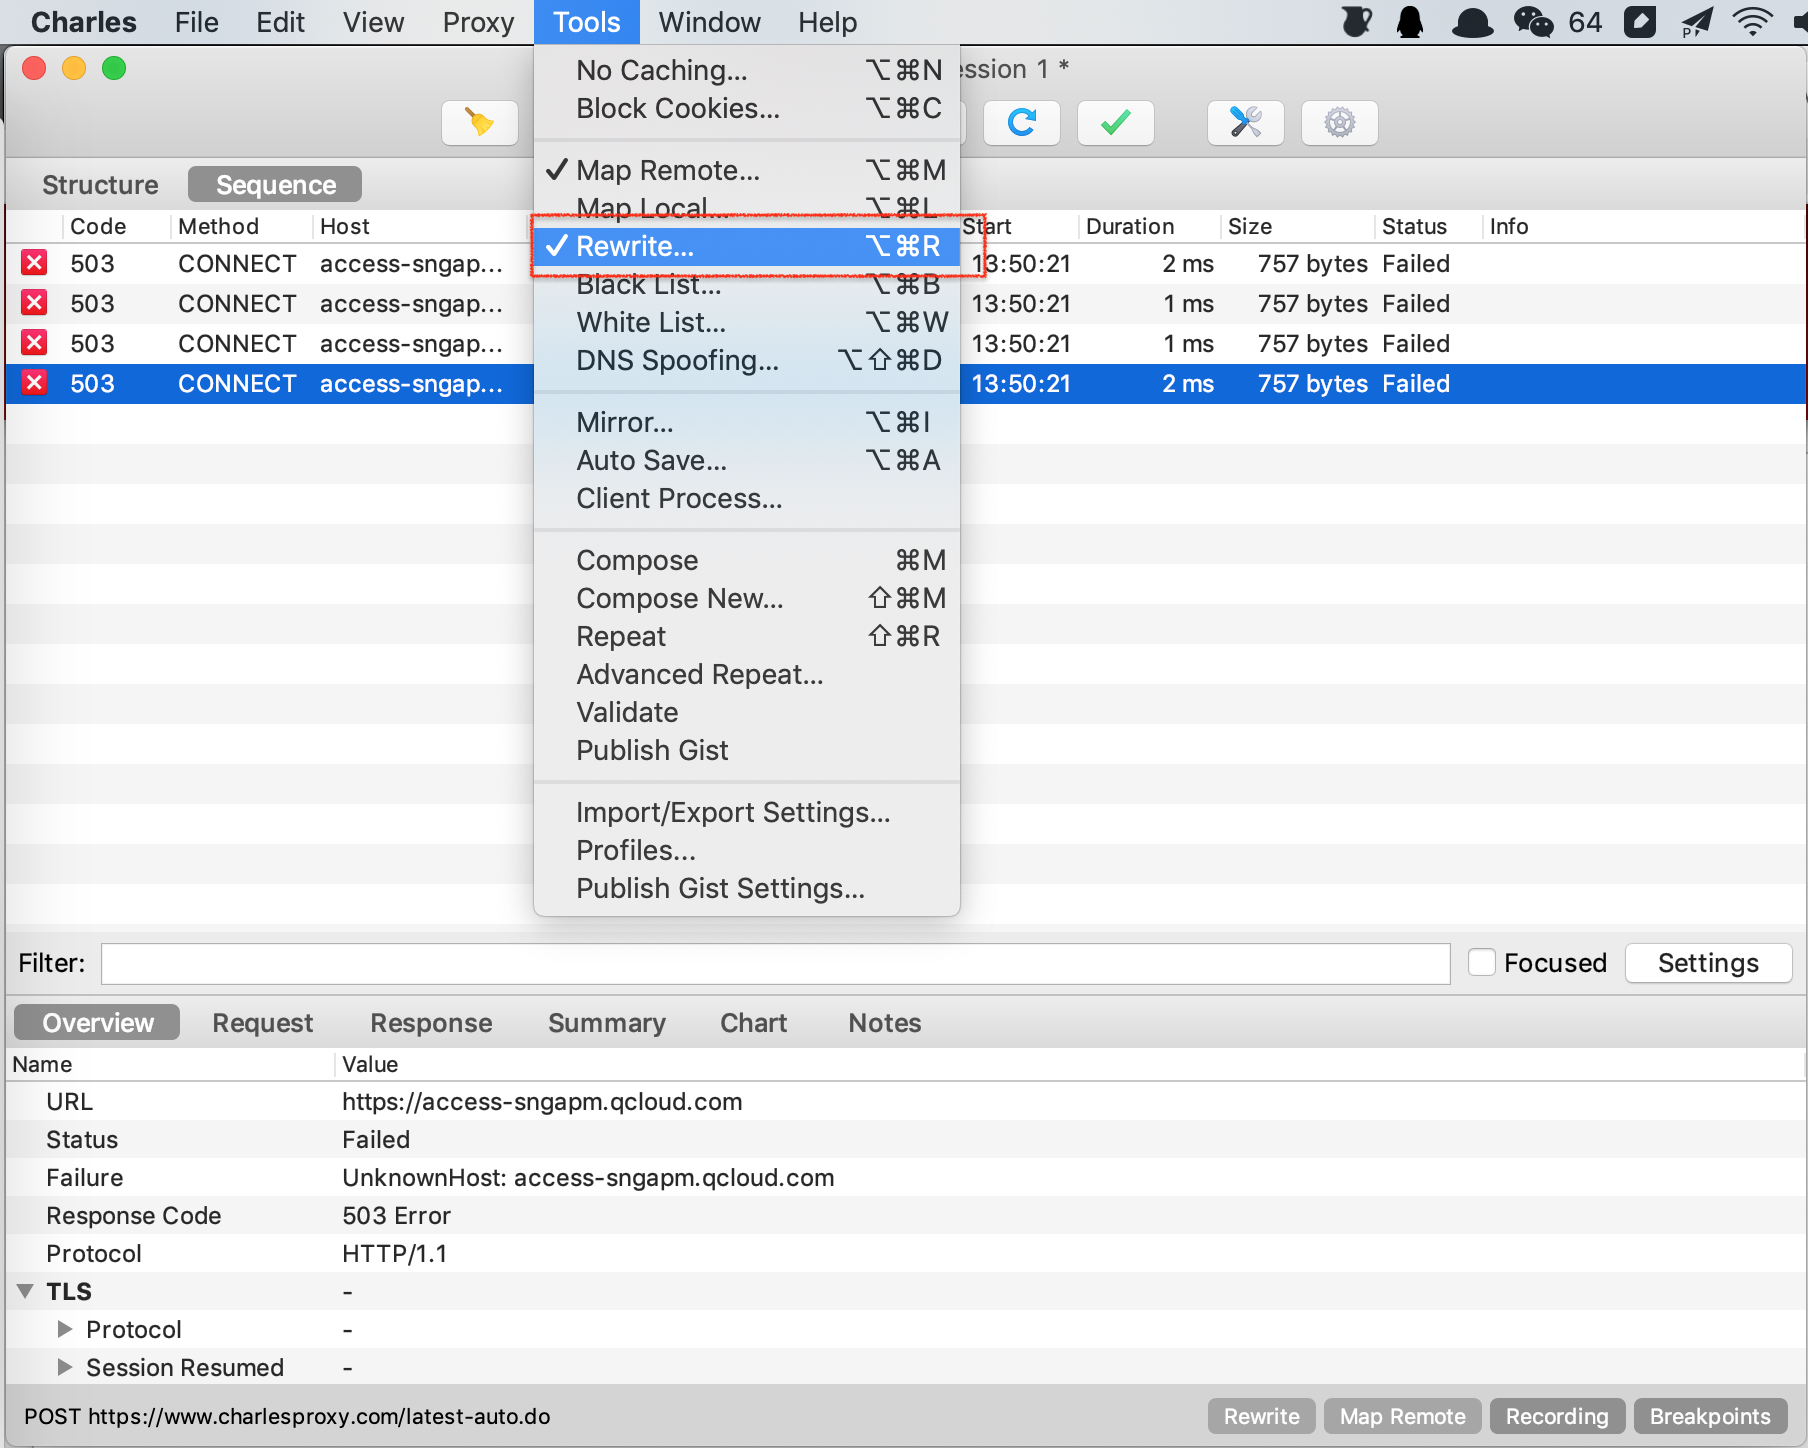Click the broom clear session icon
1808x1448 pixels.
point(480,123)
